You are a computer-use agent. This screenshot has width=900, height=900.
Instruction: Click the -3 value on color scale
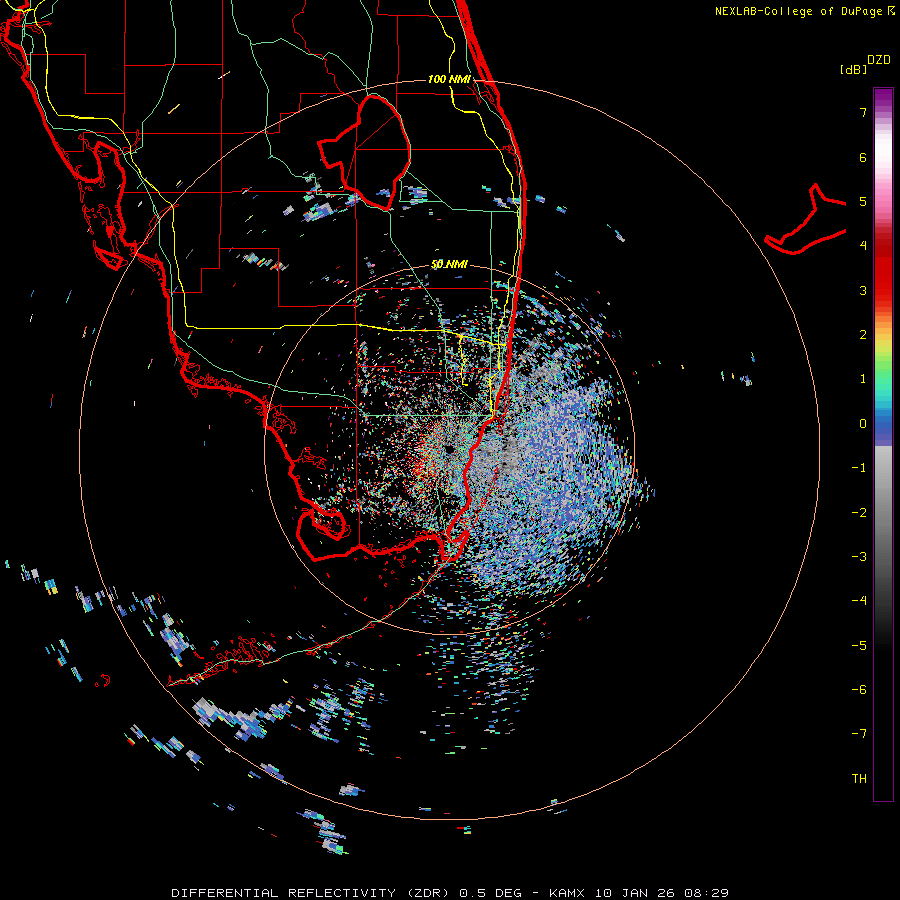[x=859, y=557]
